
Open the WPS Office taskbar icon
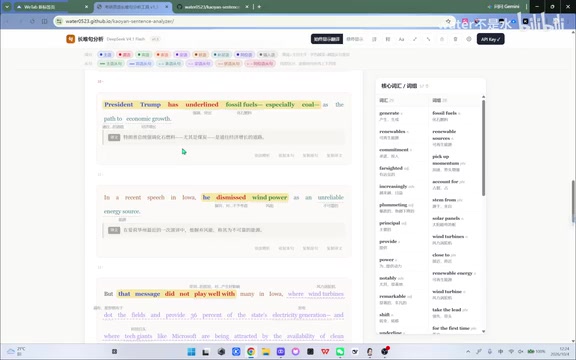tap(325, 352)
